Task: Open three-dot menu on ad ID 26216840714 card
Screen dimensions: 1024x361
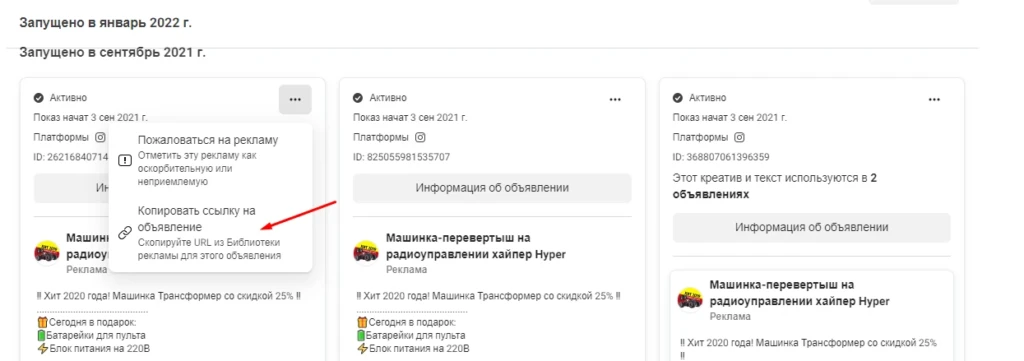Action: [x=295, y=99]
